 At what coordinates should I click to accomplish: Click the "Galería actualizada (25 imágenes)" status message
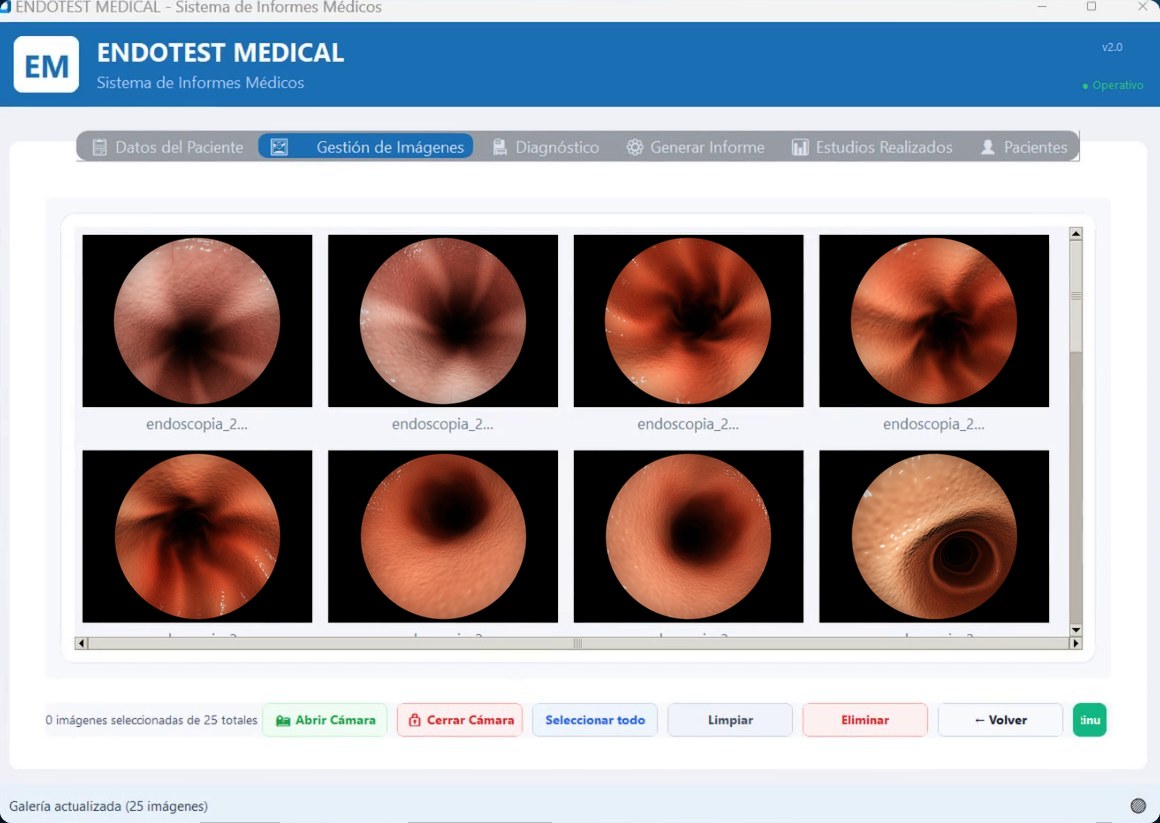[x=109, y=806]
